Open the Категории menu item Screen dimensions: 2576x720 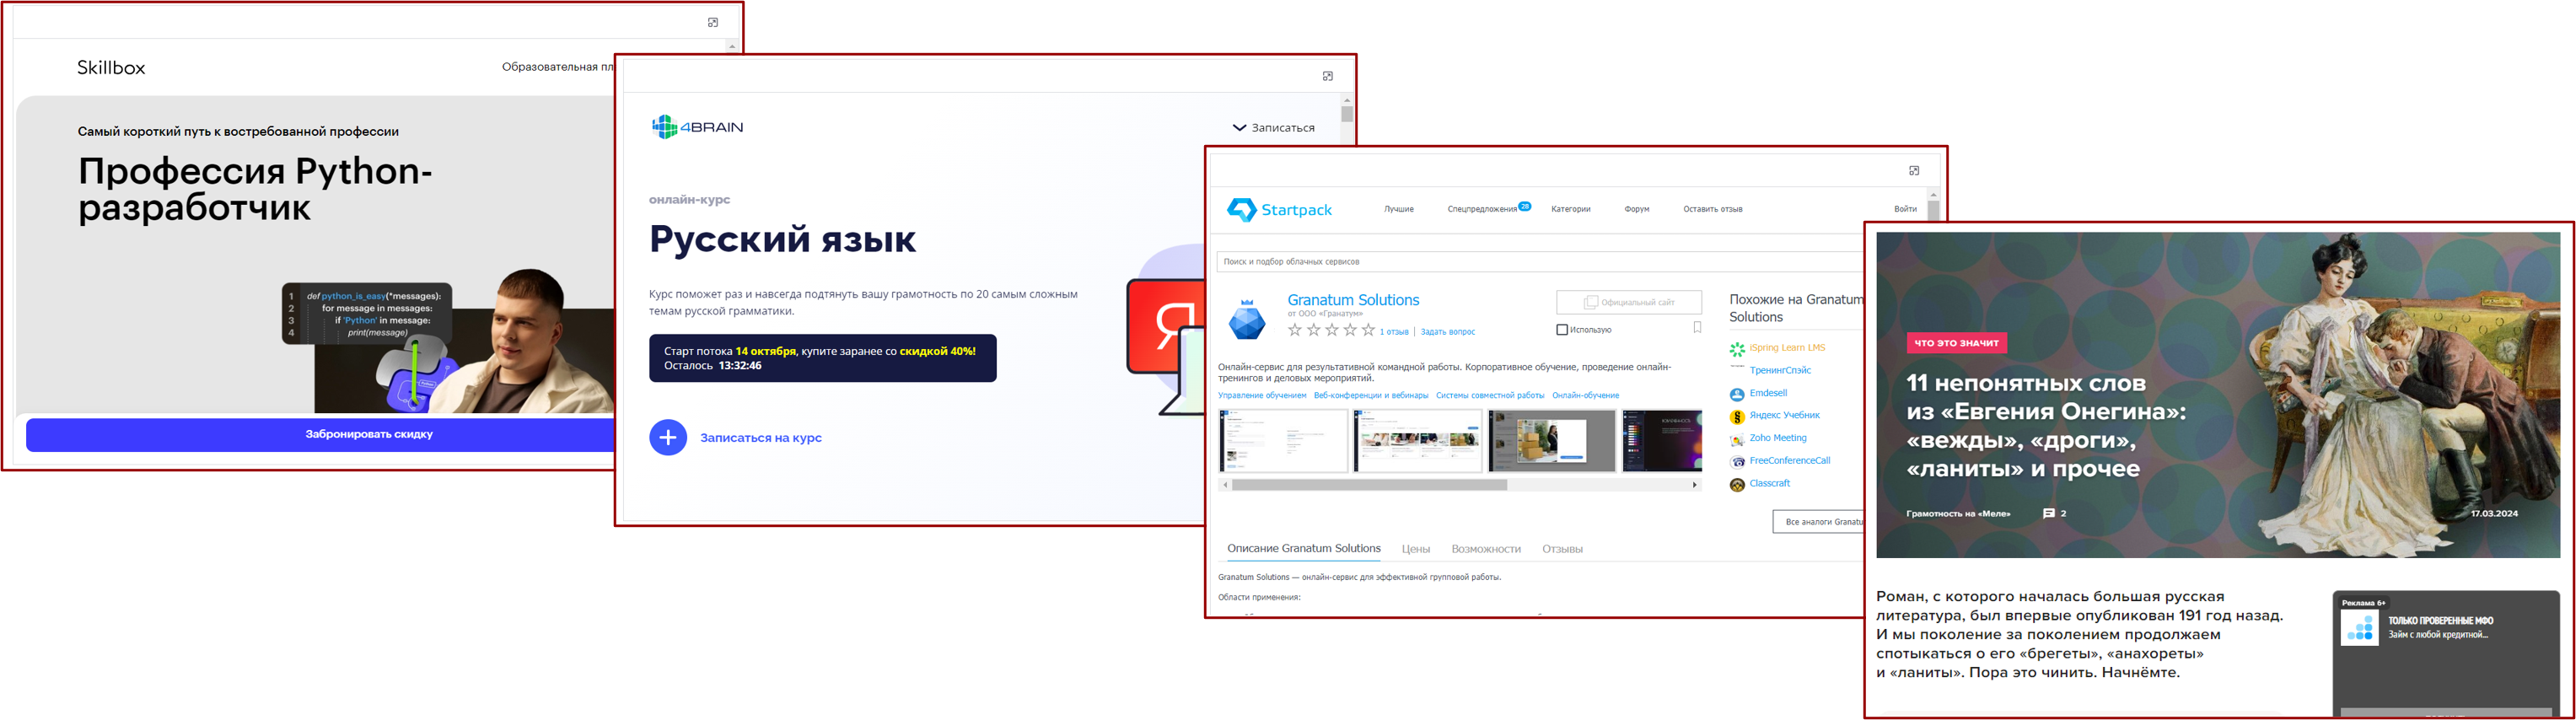pos(1570,210)
